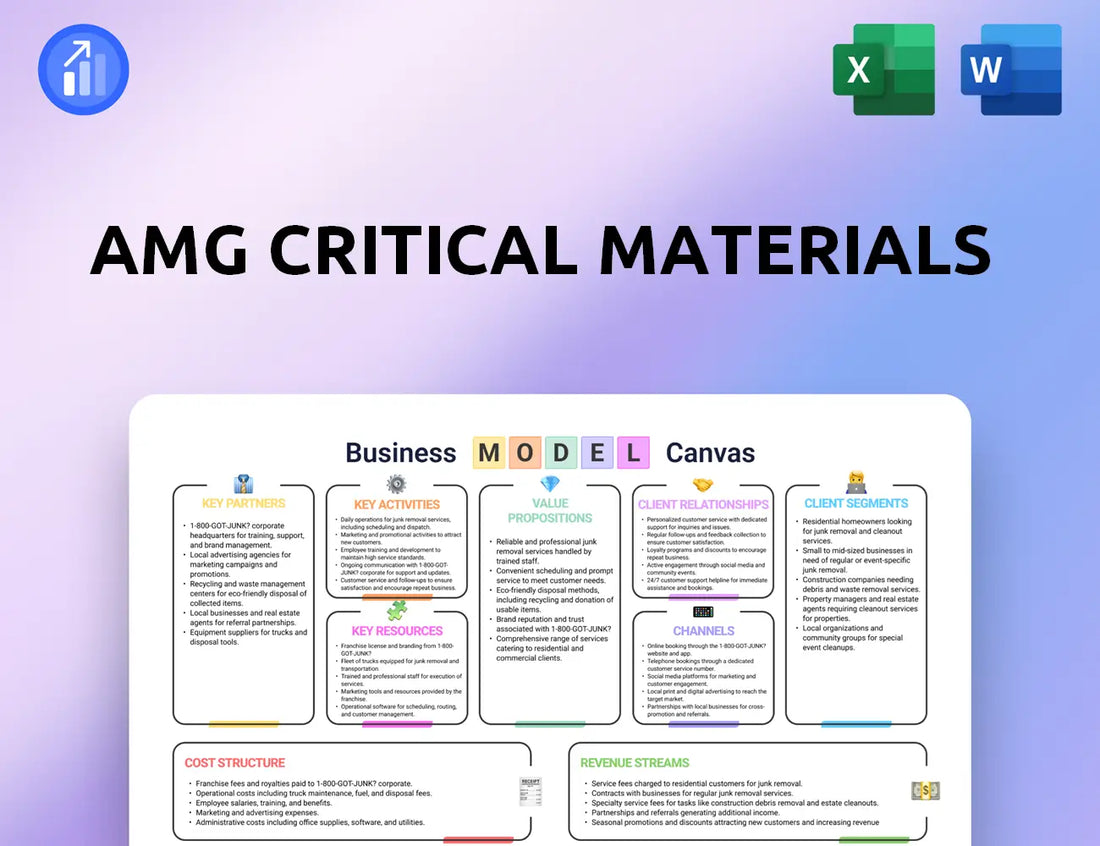Image resolution: width=1100 pixels, height=846 pixels.
Task: Click 'Franchise fees and royalties' cost bullet
Action: (304, 784)
